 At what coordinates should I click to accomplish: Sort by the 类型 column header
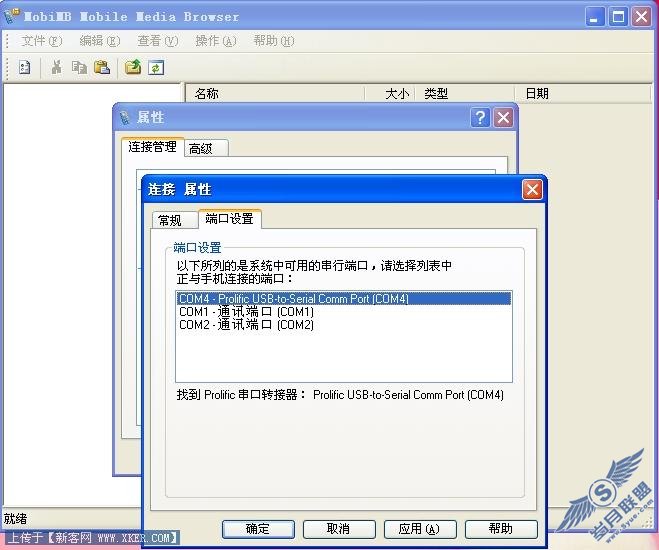(465, 93)
